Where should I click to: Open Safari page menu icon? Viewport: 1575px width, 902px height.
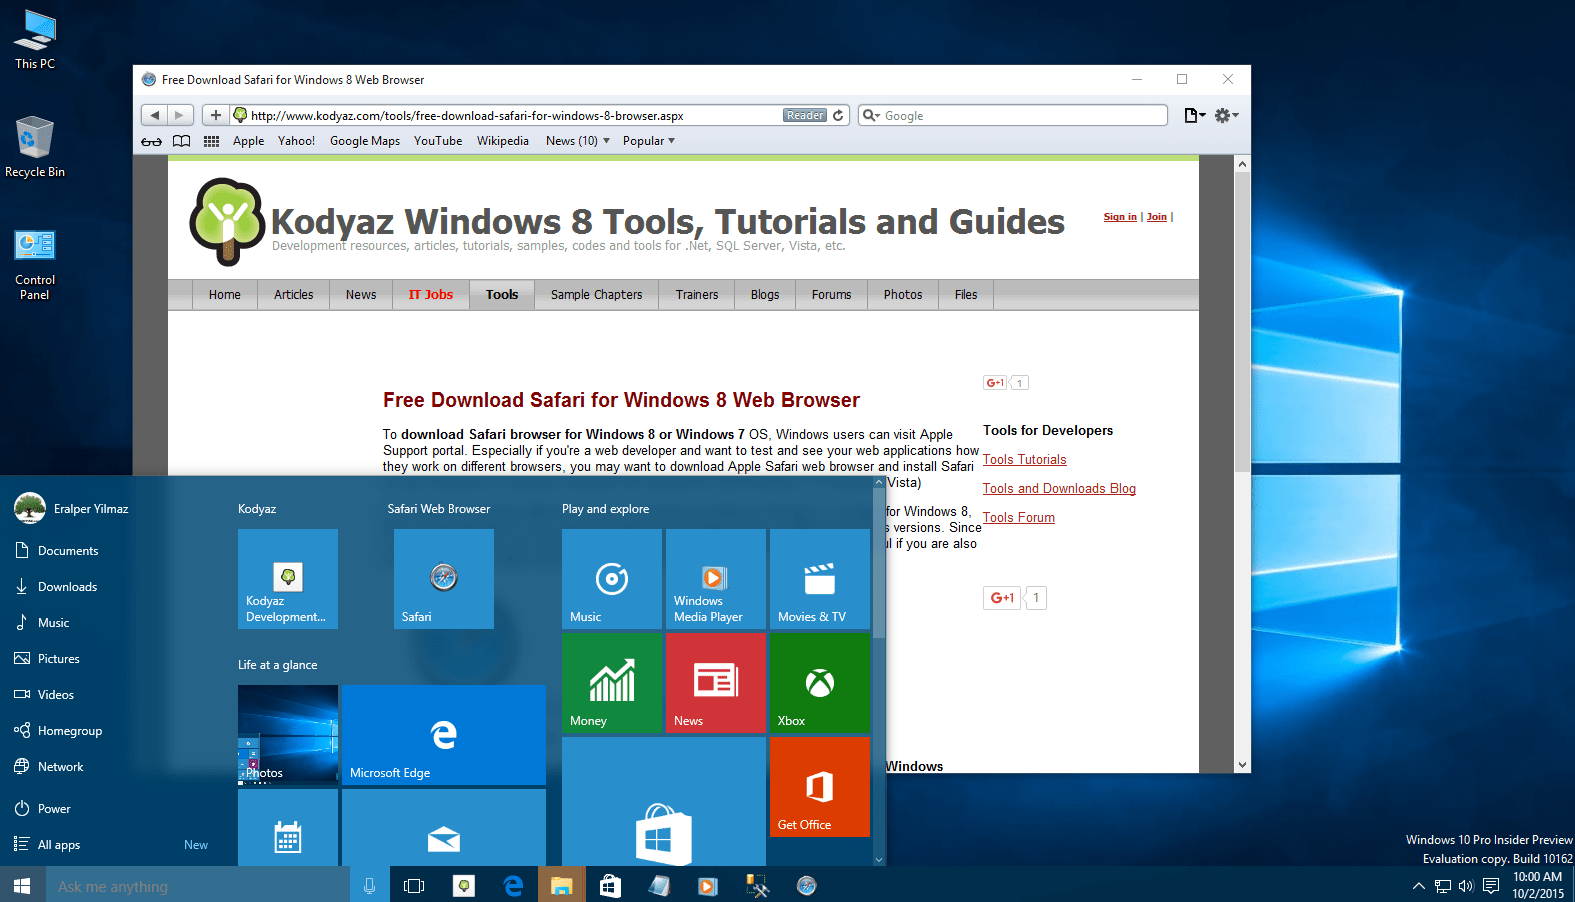tap(1194, 115)
